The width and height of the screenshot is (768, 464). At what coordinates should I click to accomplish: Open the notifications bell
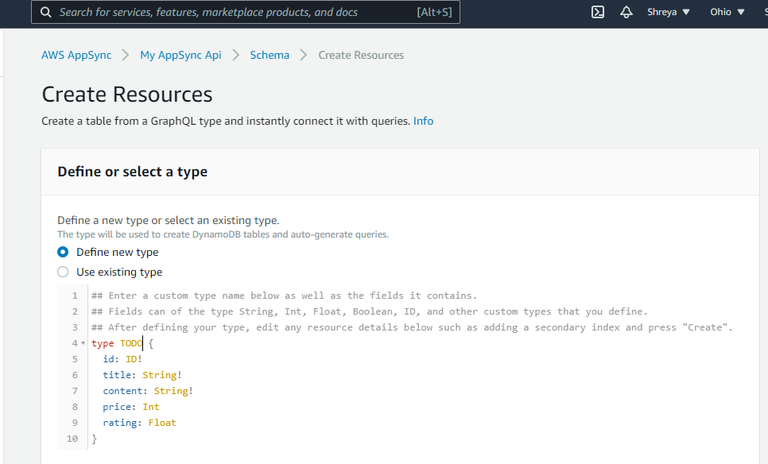(626, 12)
